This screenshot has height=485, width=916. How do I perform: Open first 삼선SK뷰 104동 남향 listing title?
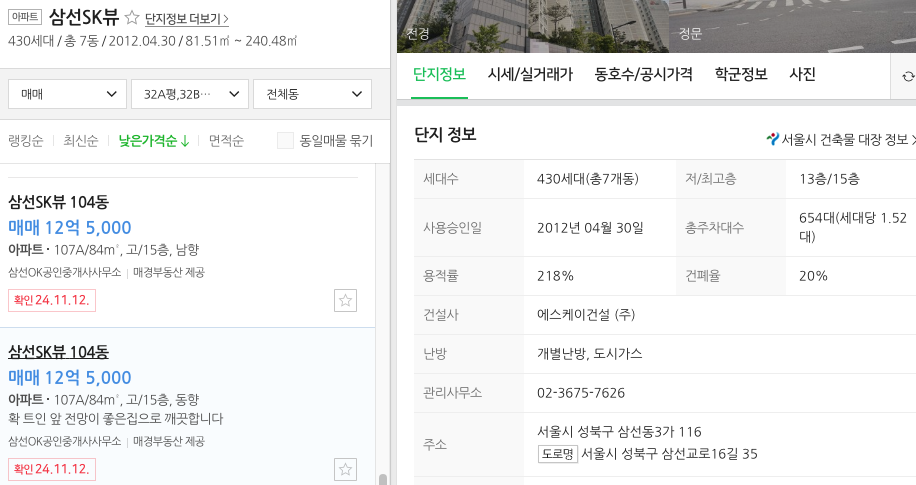pos(58,202)
